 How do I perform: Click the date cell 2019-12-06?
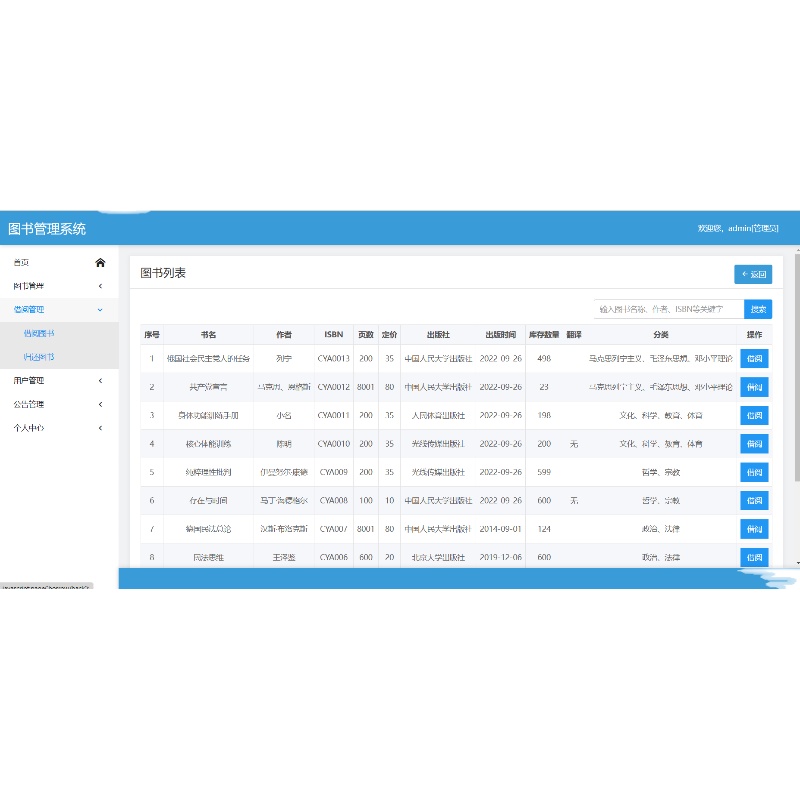coord(501,557)
